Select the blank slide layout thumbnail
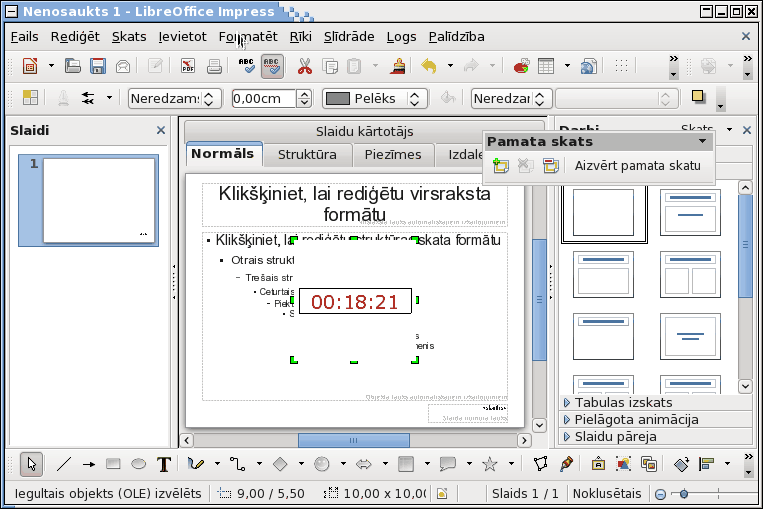Viewport: 763px width, 509px height. [x=603, y=213]
